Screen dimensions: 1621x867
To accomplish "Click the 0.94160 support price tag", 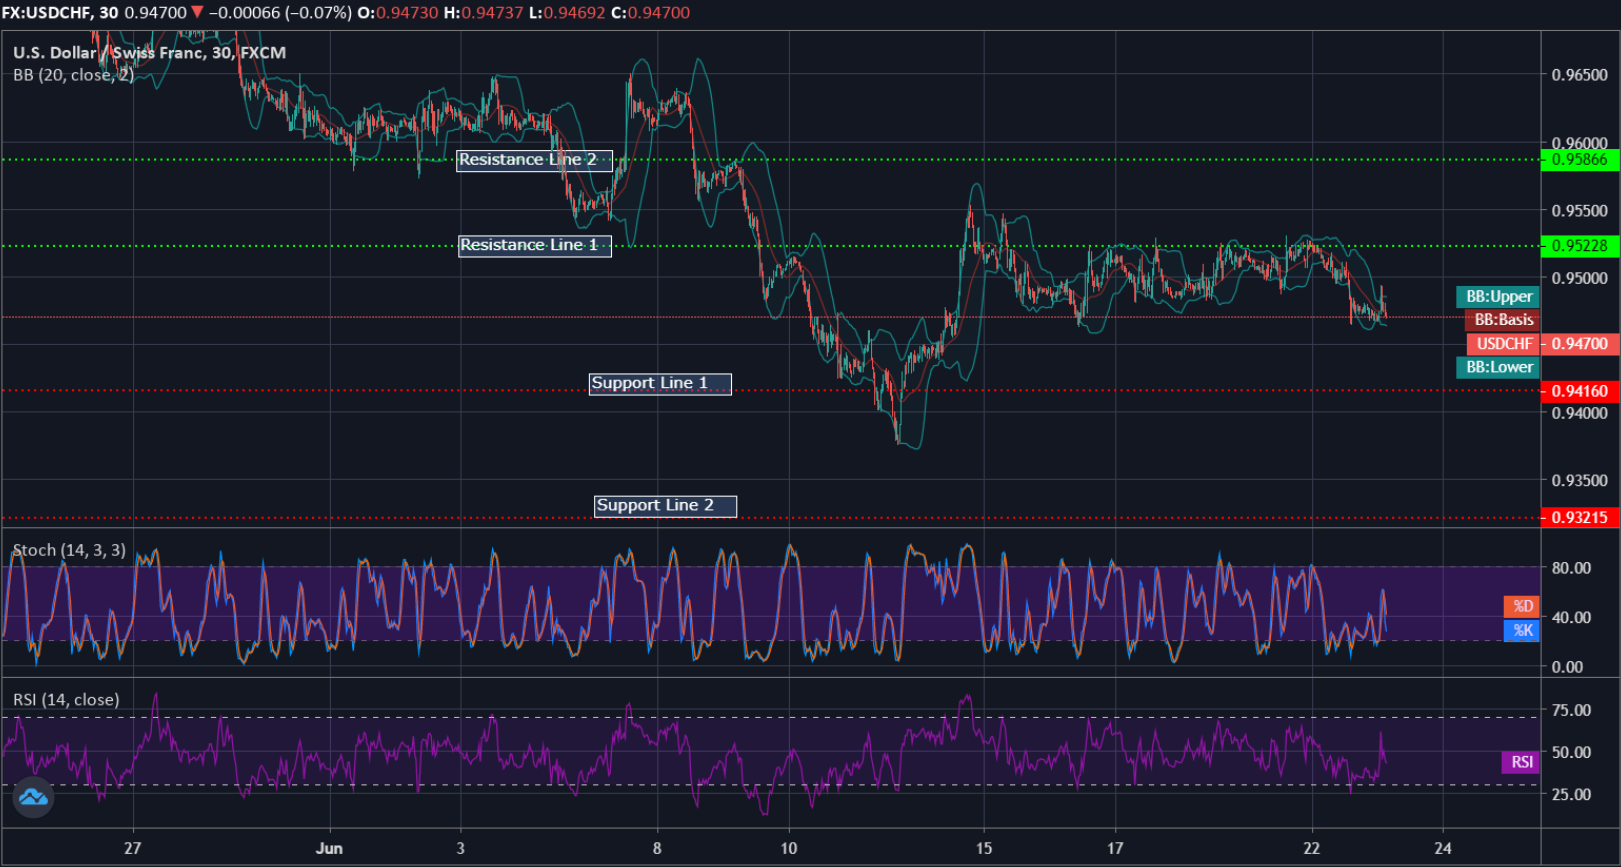I will pyautogui.click(x=1580, y=391).
